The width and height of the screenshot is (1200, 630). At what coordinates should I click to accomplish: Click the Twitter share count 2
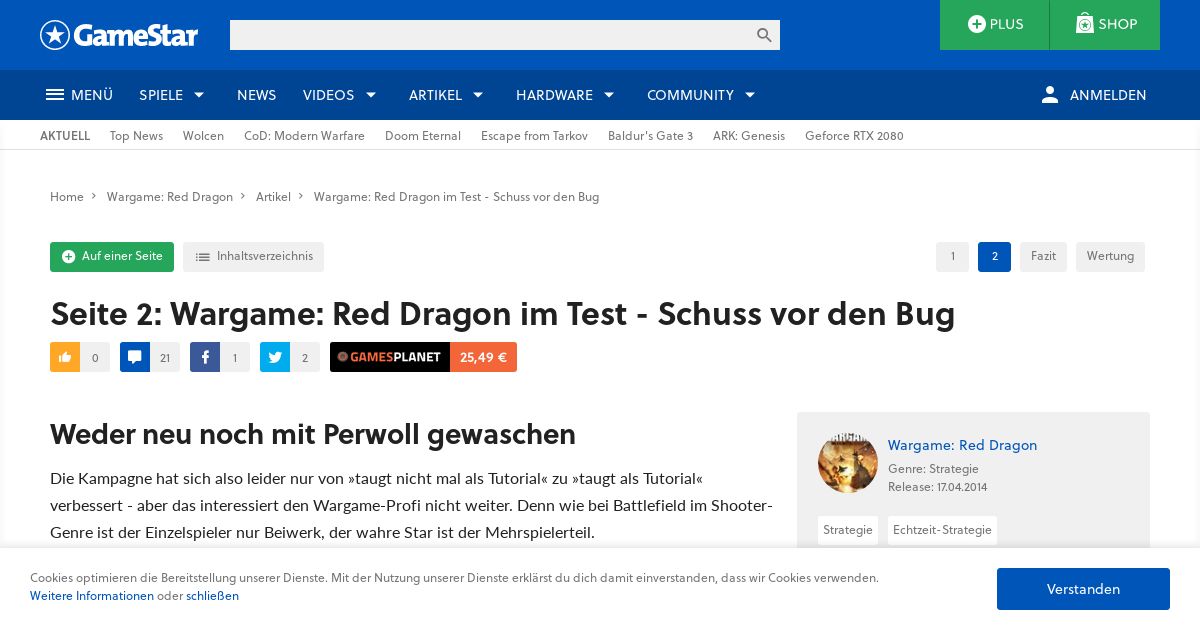coord(305,357)
